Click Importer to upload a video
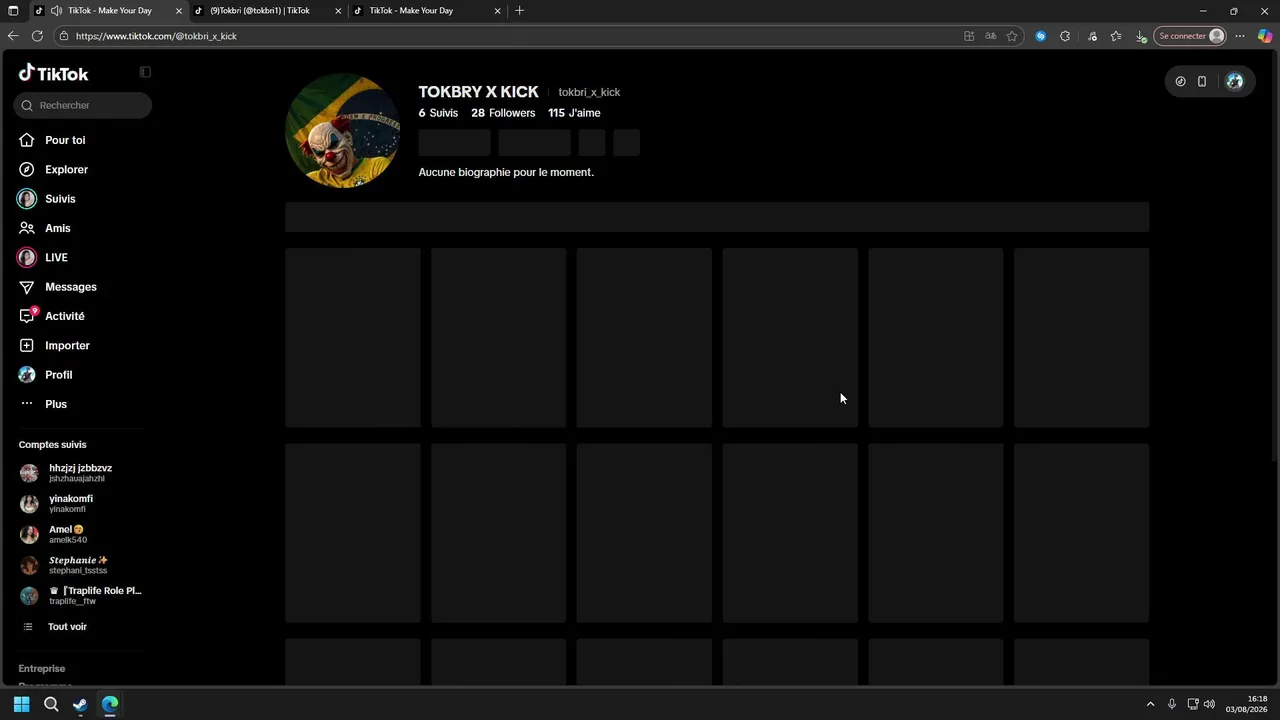The image size is (1280, 720). (x=67, y=346)
